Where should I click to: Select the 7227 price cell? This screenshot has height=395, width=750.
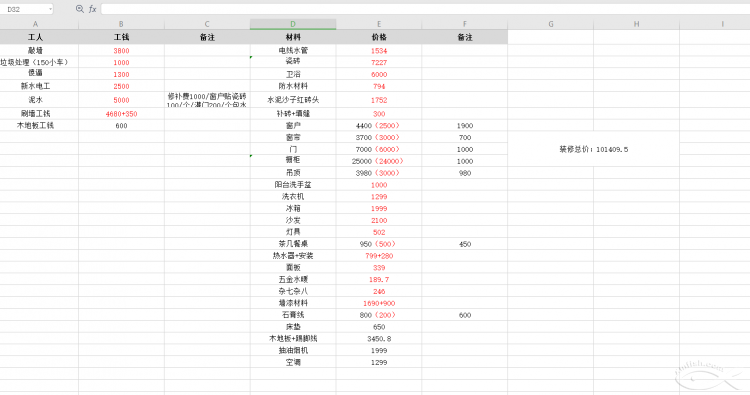pos(379,62)
